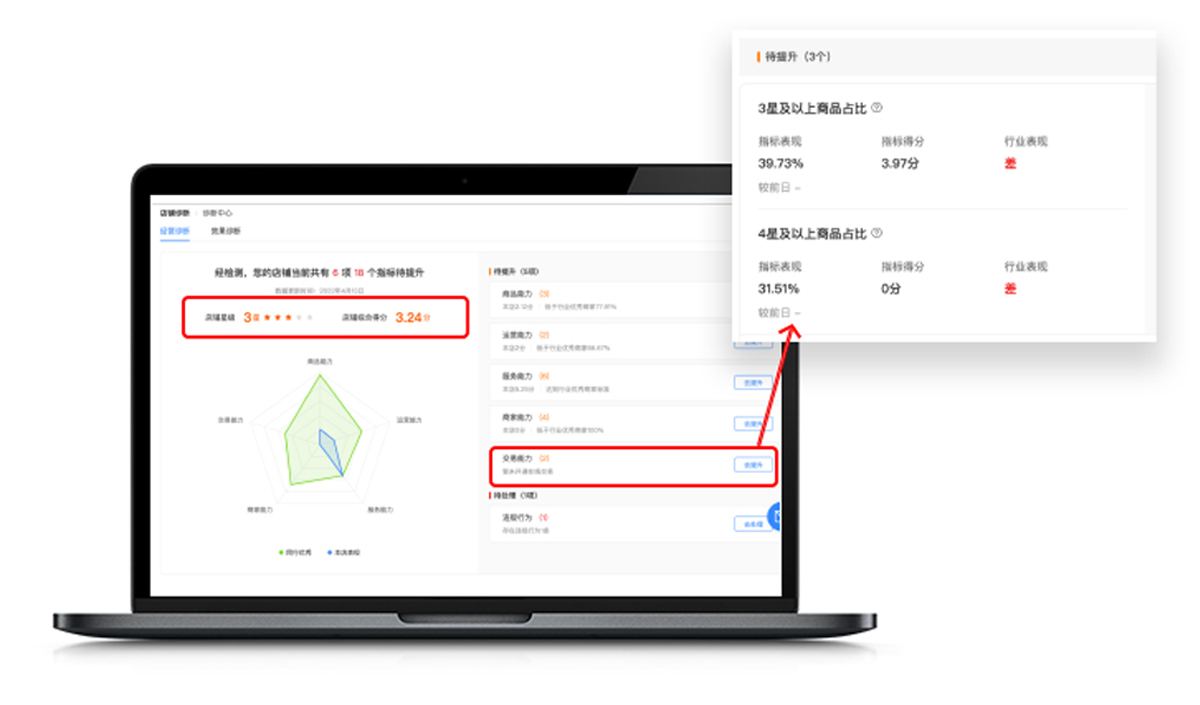1200x705 pixels.
Task: Click the 商品能力 label atop radar chart
Action: [x=319, y=360]
